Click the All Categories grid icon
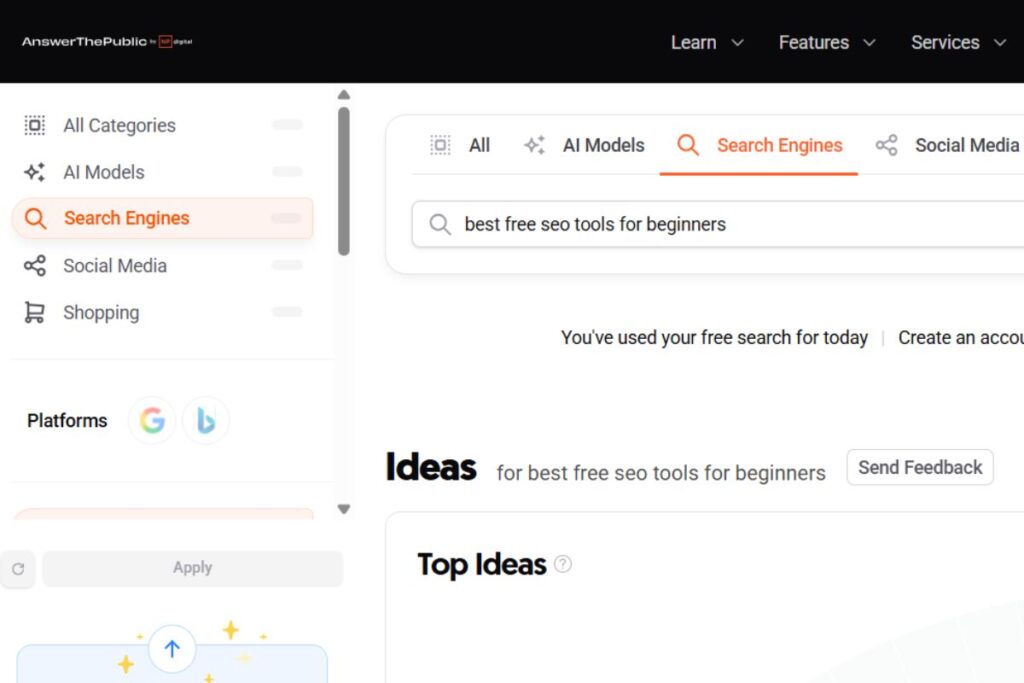This screenshot has height=683, width=1024. (34, 125)
